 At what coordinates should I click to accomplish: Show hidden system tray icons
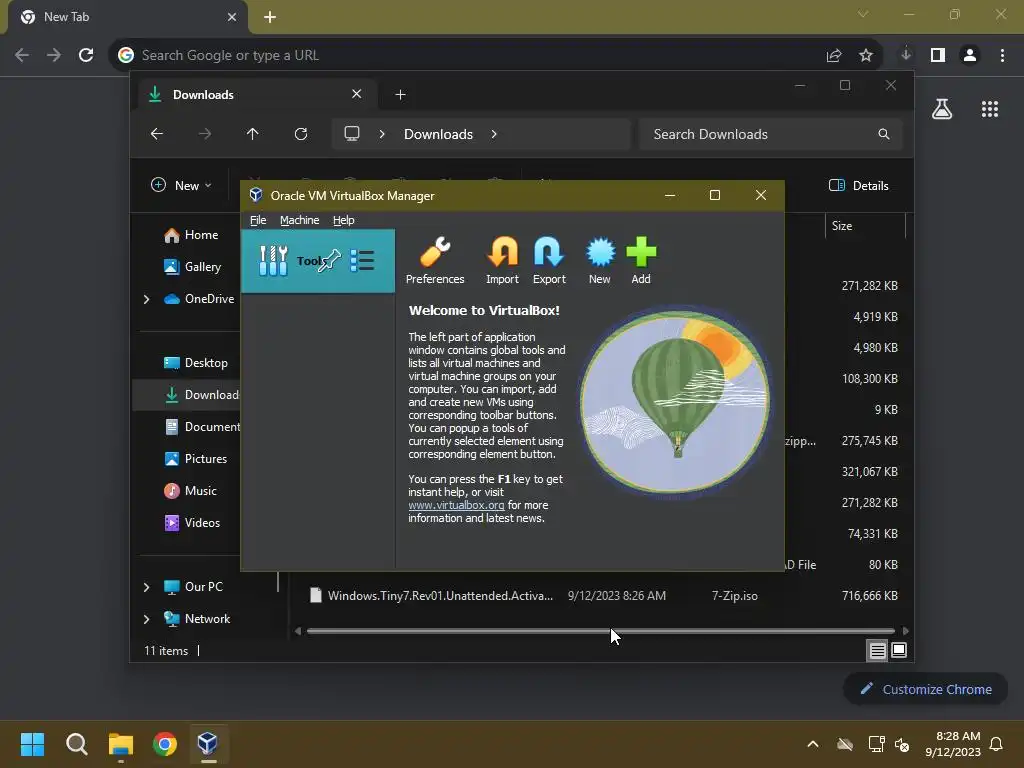(x=813, y=744)
